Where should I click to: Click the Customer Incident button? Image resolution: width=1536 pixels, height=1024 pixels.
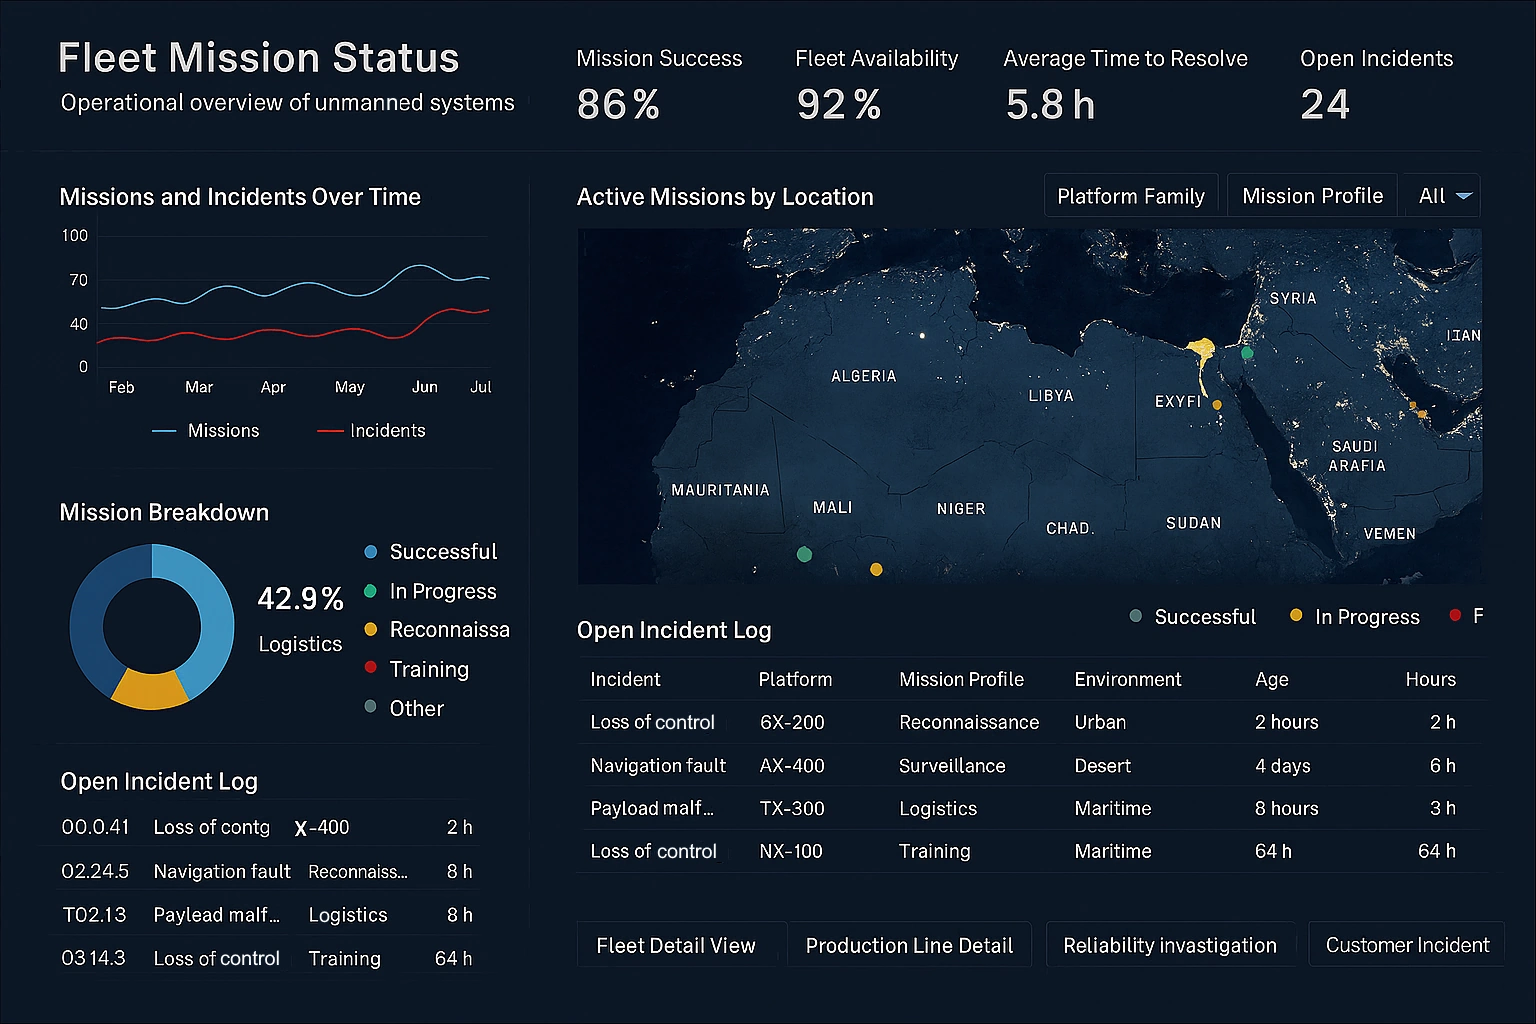tap(1406, 944)
